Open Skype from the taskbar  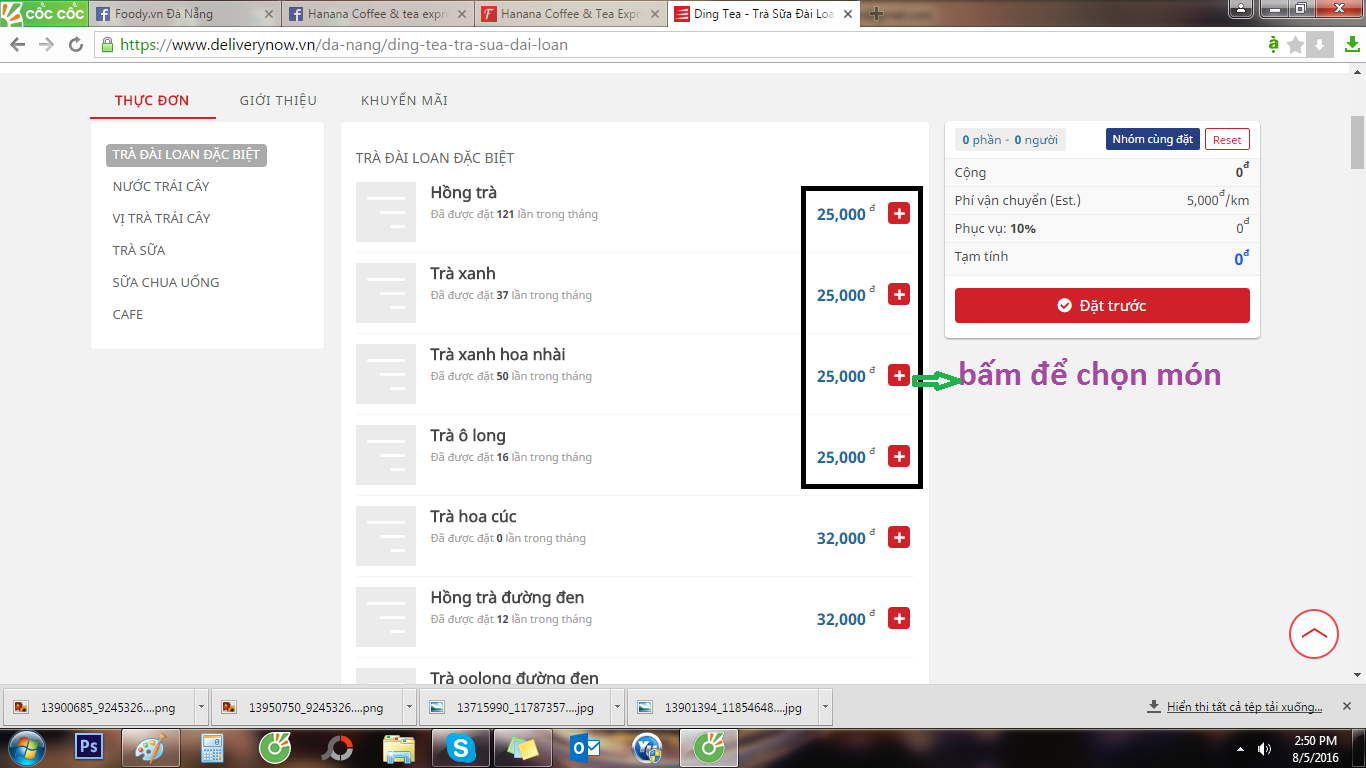pos(461,747)
